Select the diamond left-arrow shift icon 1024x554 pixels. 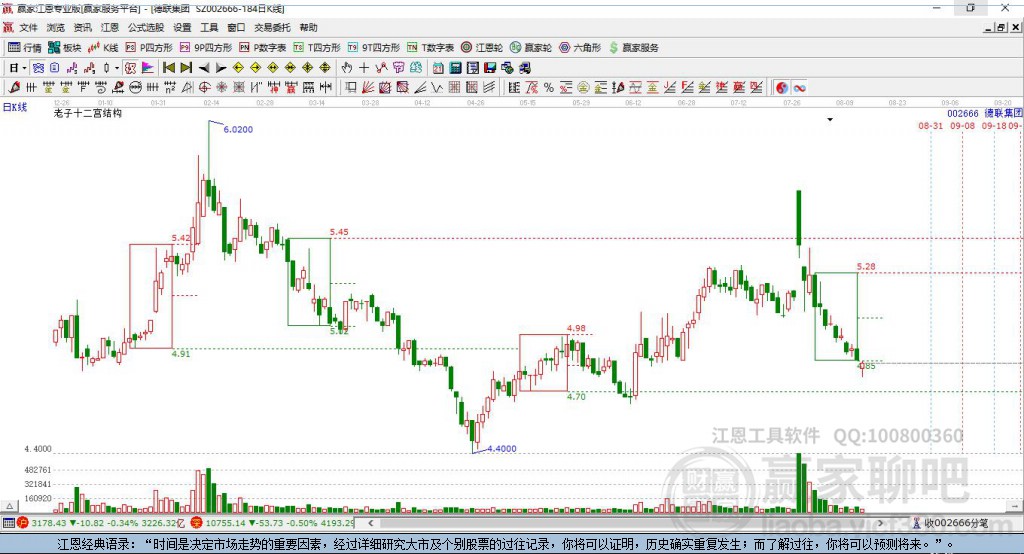pyautogui.click(x=238, y=68)
